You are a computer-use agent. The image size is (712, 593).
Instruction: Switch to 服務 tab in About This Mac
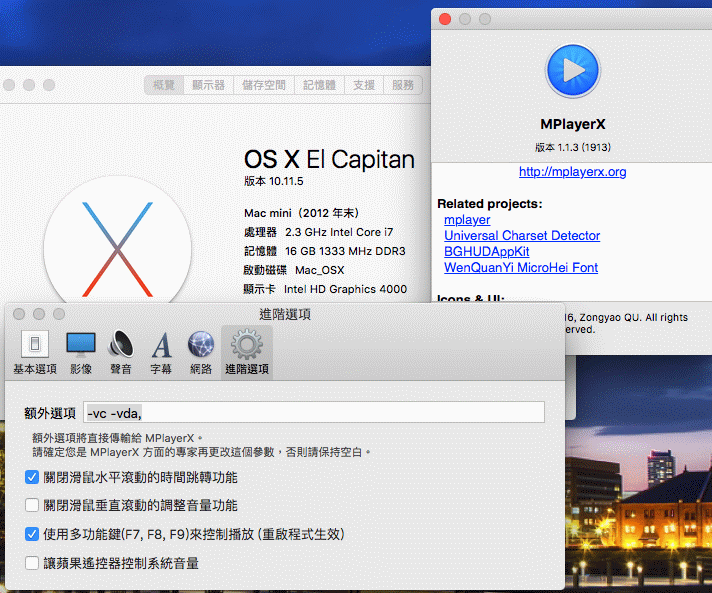coord(403,85)
